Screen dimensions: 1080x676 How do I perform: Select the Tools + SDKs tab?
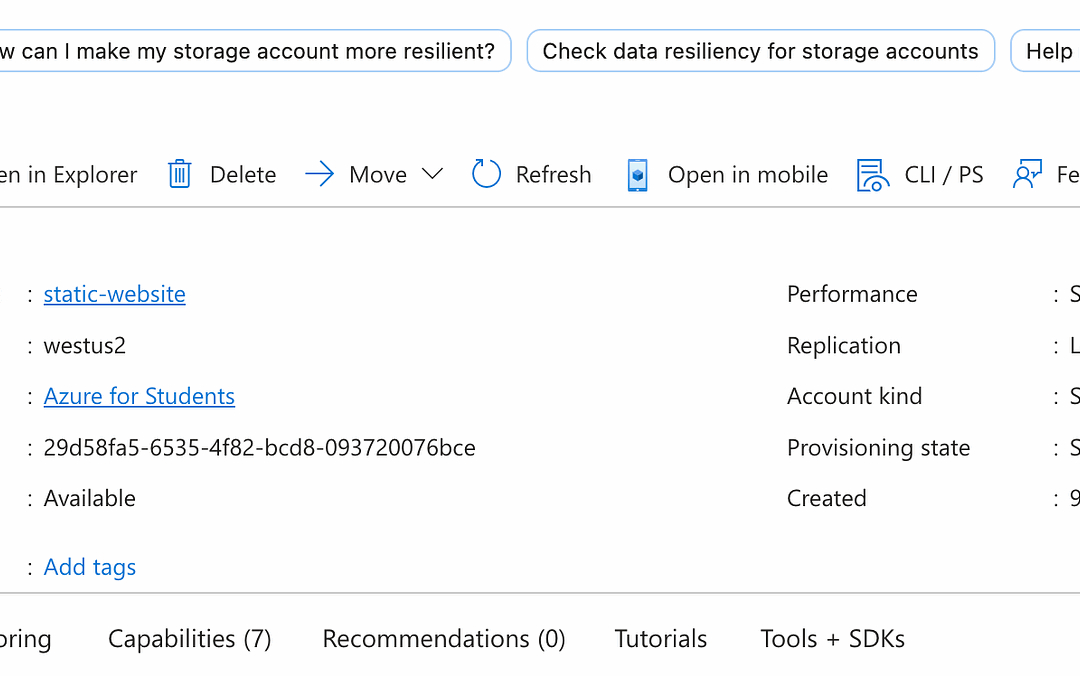[832, 639]
